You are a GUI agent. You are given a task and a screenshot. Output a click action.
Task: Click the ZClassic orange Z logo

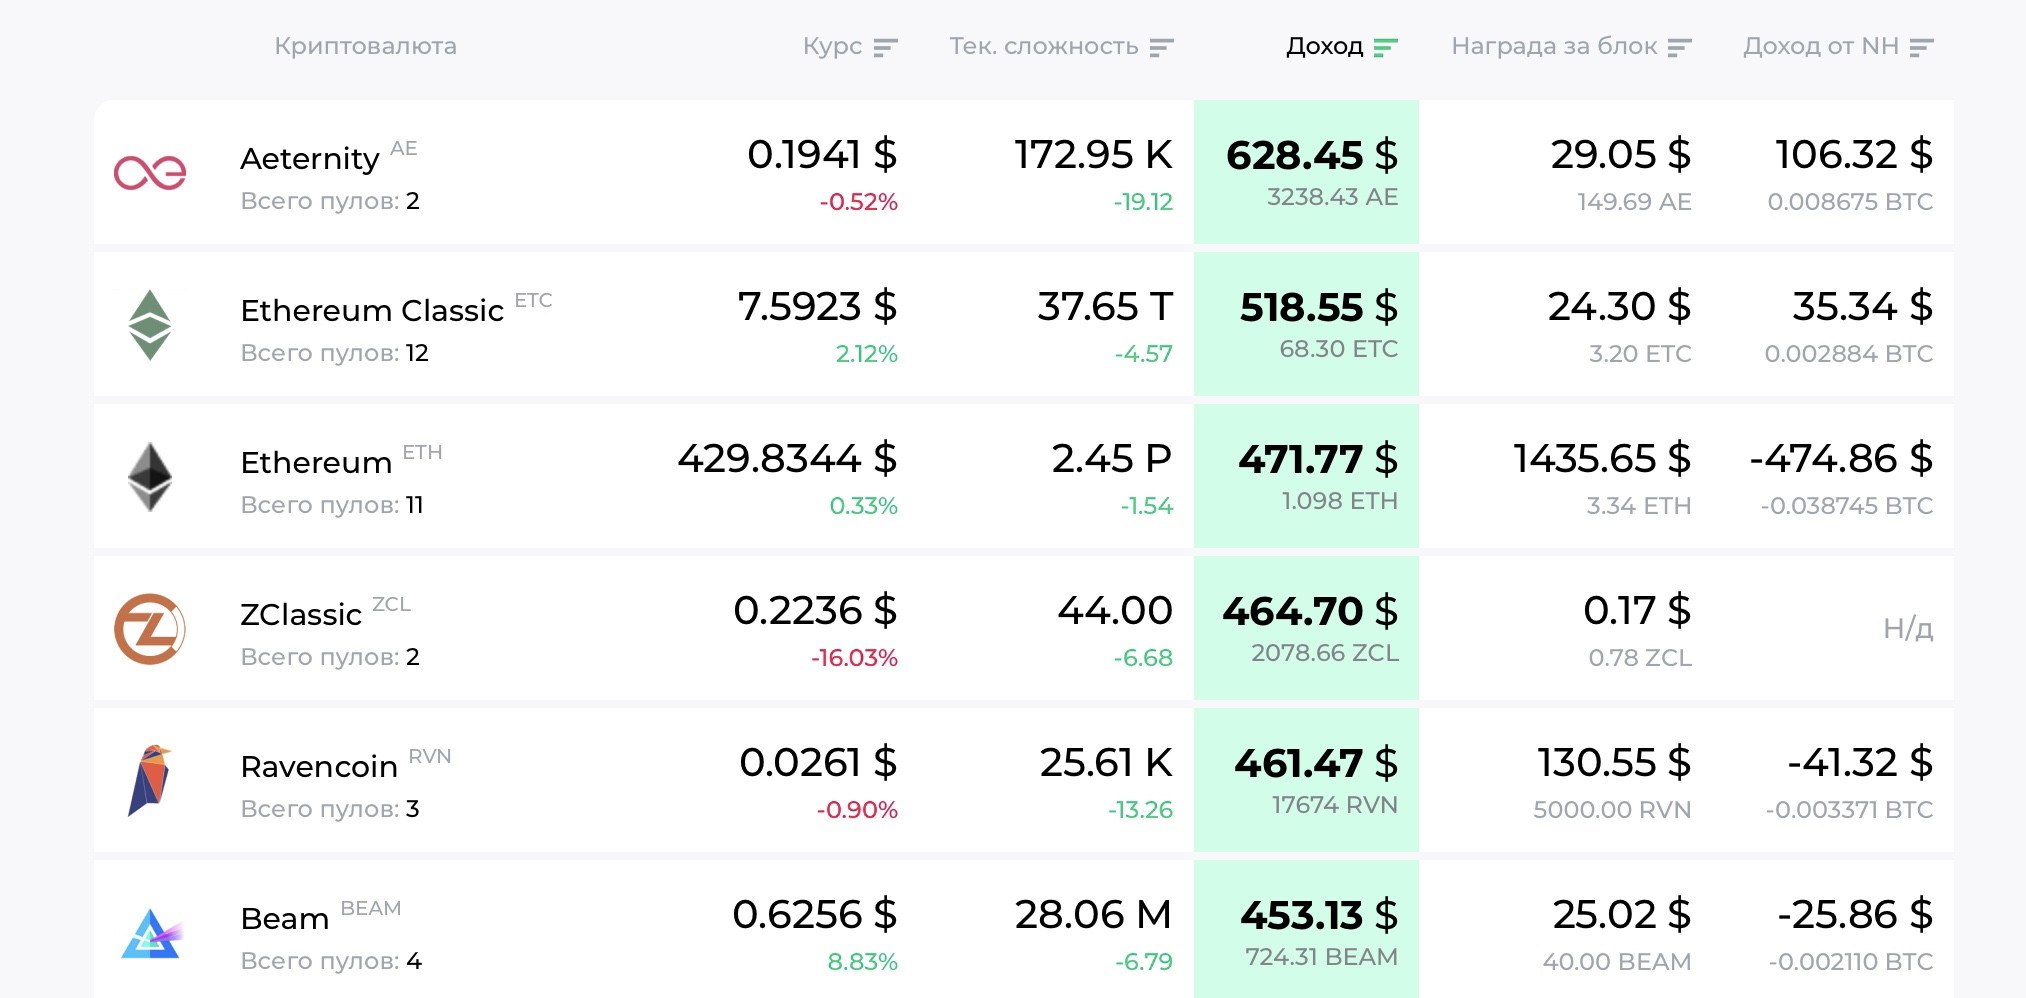tap(150, 629)
